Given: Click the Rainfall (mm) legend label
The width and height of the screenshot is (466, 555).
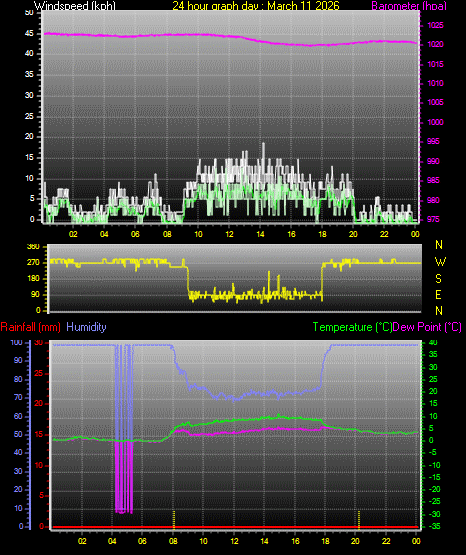Looking at the screenshot, I should point(30,327).
